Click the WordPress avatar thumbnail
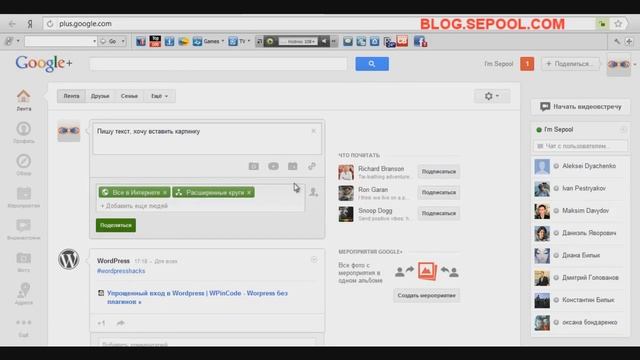The image size is (640, 360). click(x=69, y=259)
